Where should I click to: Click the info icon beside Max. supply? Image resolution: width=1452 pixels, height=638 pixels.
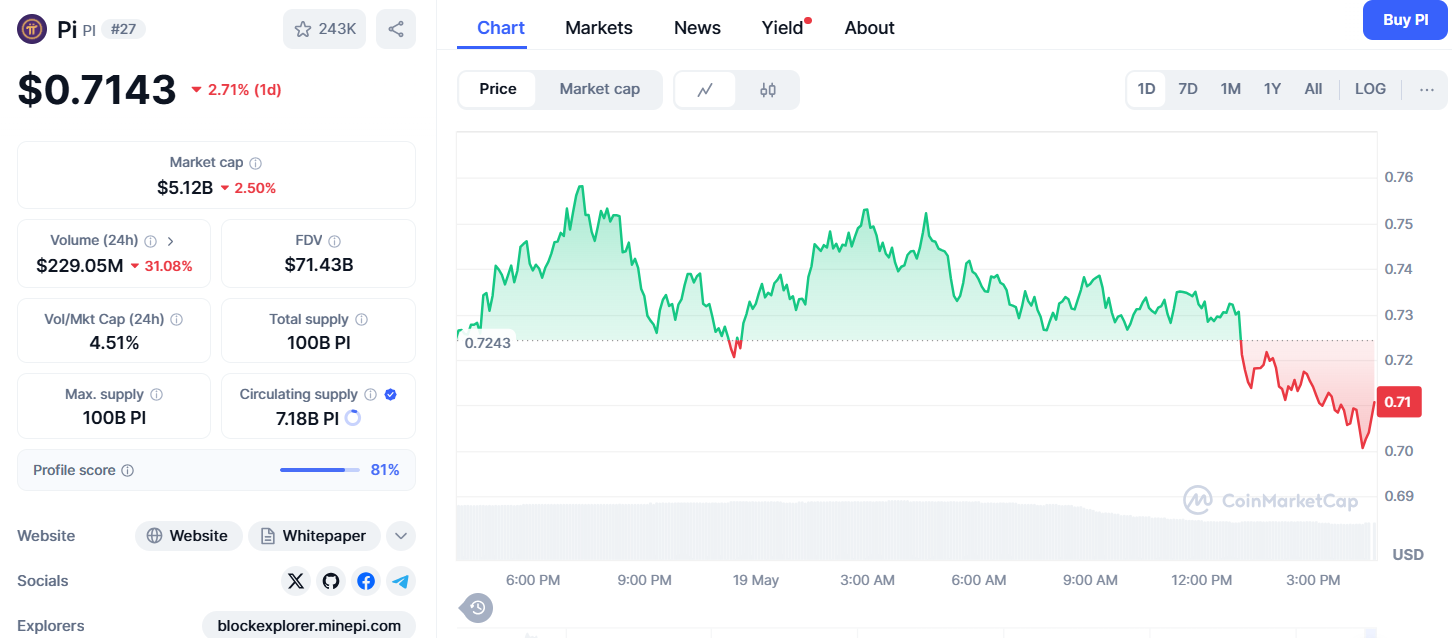[x=157, y=395]
